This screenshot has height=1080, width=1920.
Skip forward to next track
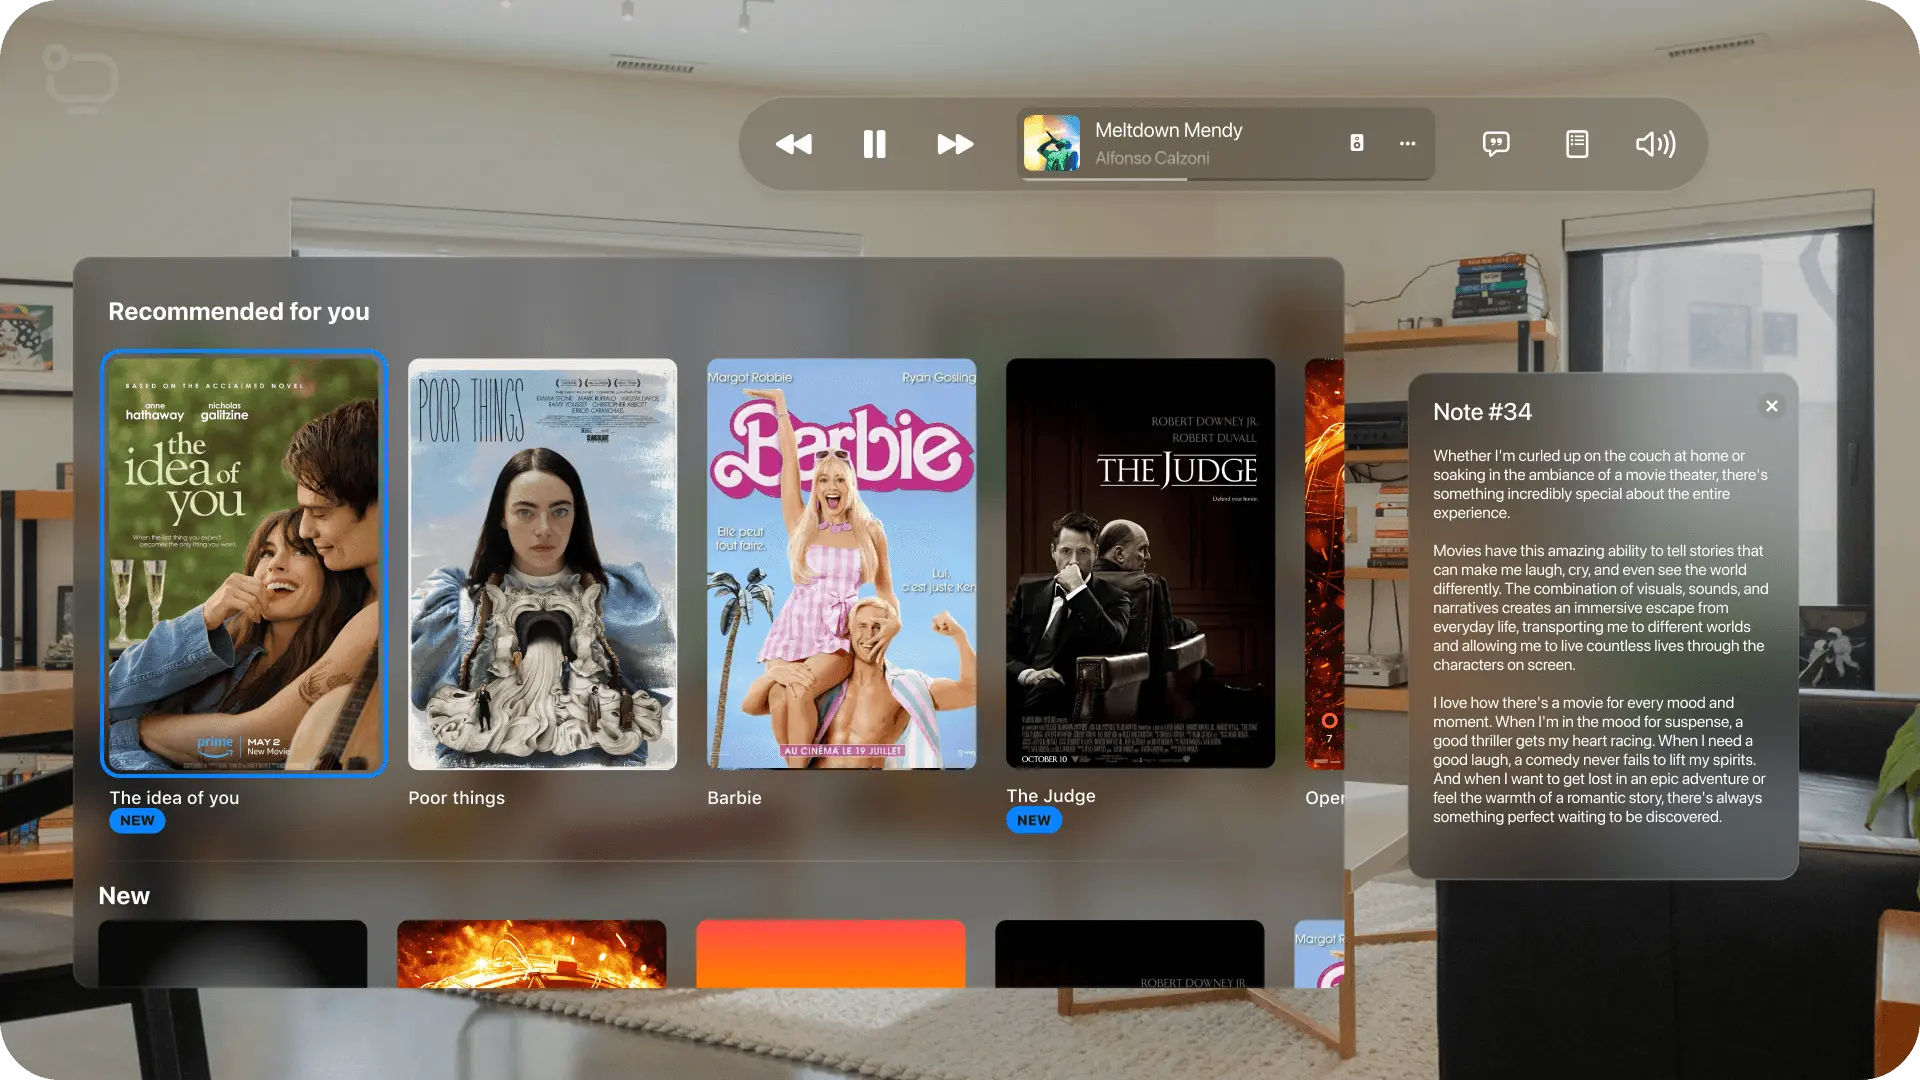coord(955,144)
